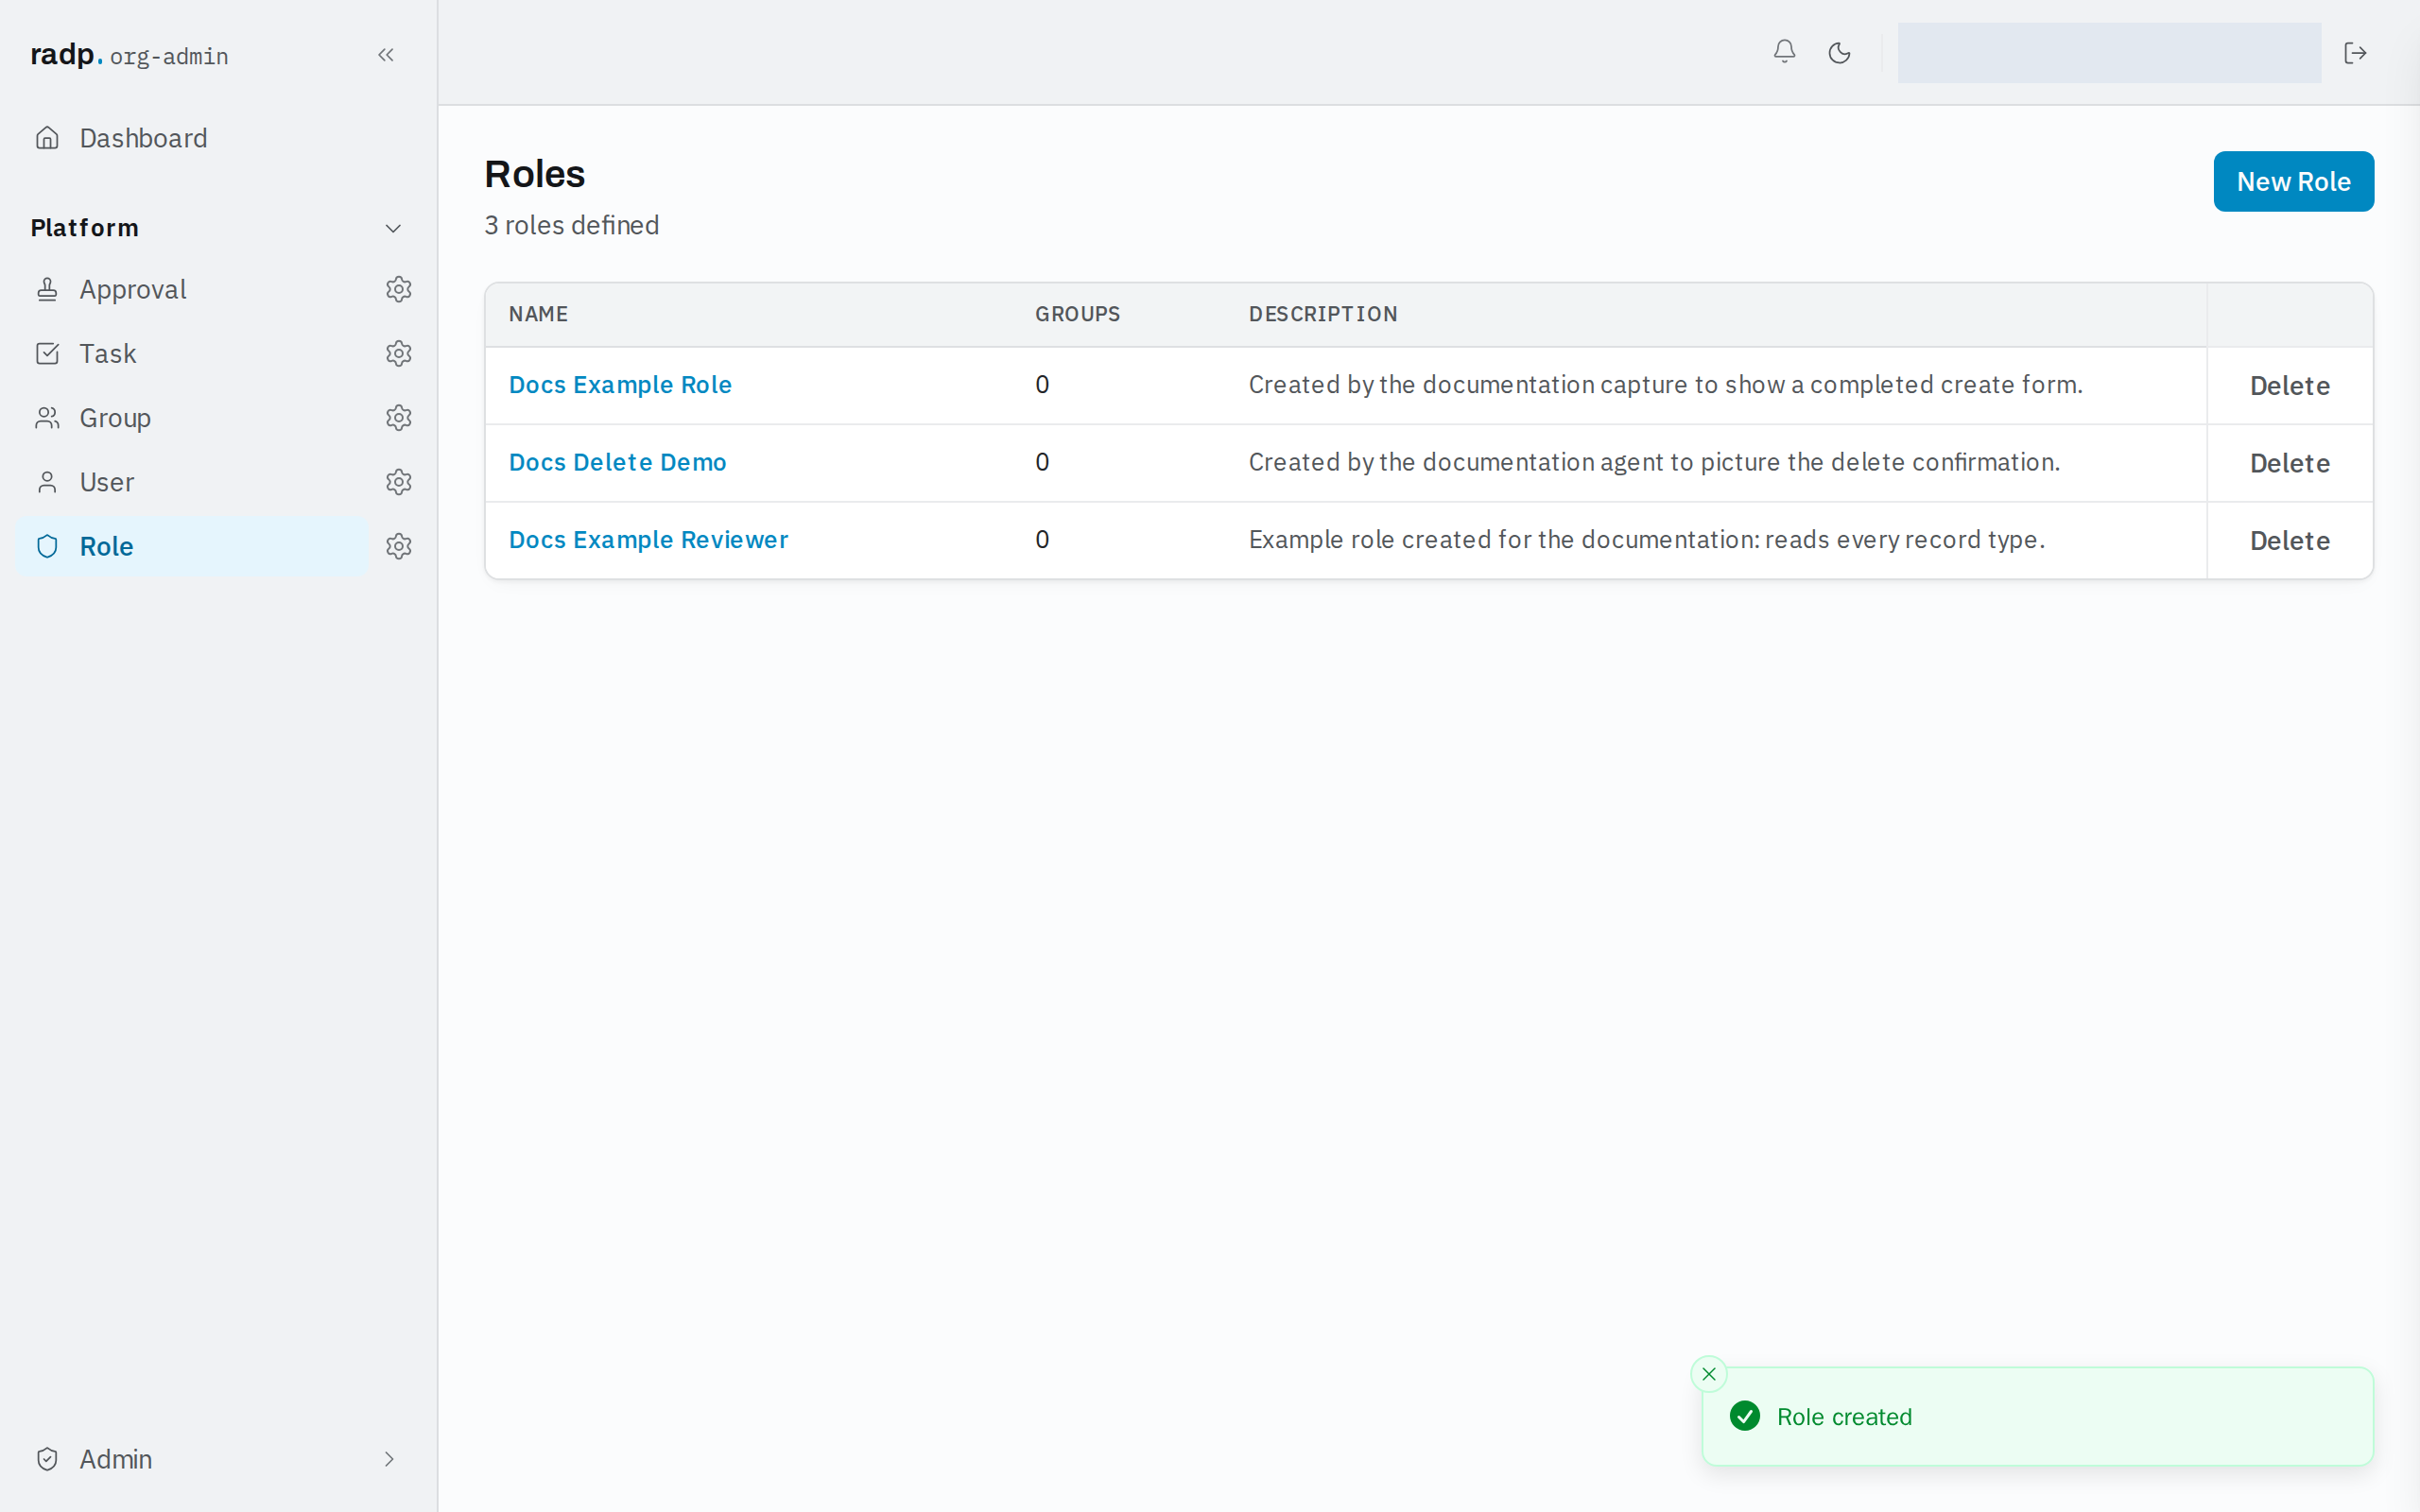This screenshot has width=2420, height=1512.
Task: Open User settings gear
Action: (399, 482)
